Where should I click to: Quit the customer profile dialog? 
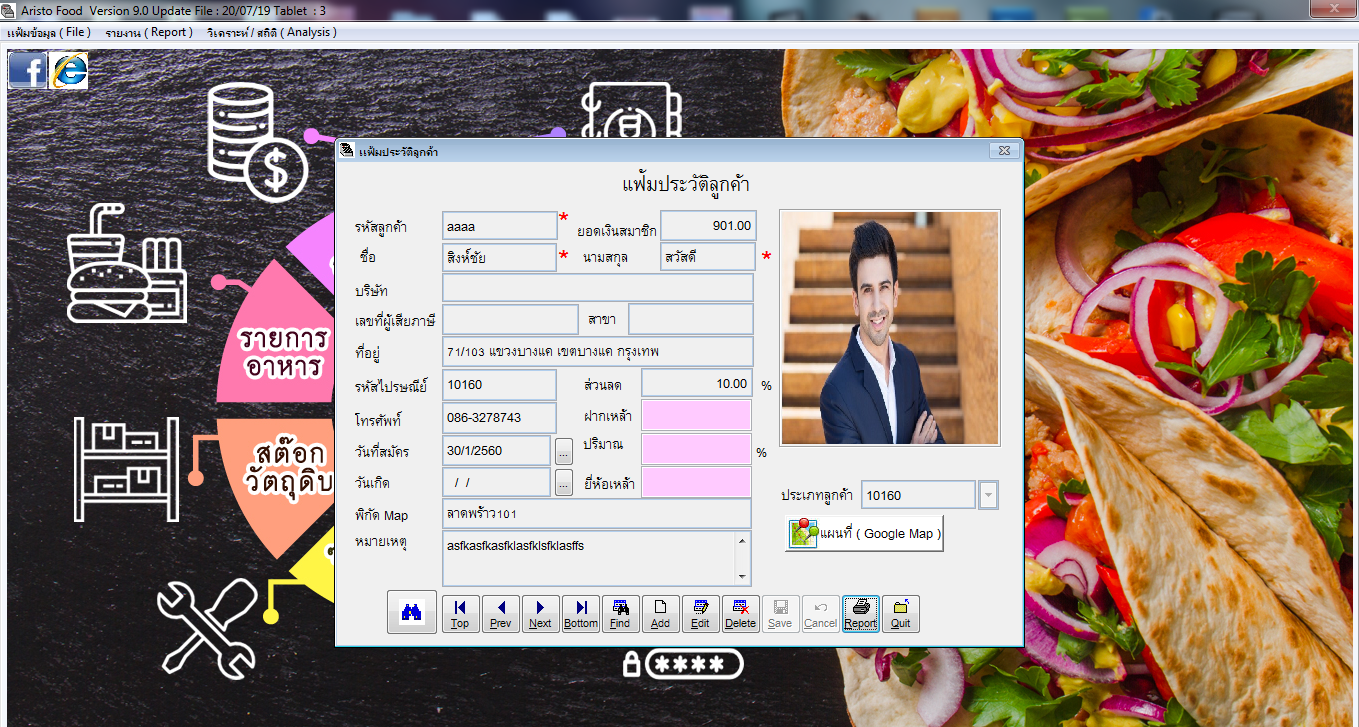pyautogui.click(x=900, y=614)
